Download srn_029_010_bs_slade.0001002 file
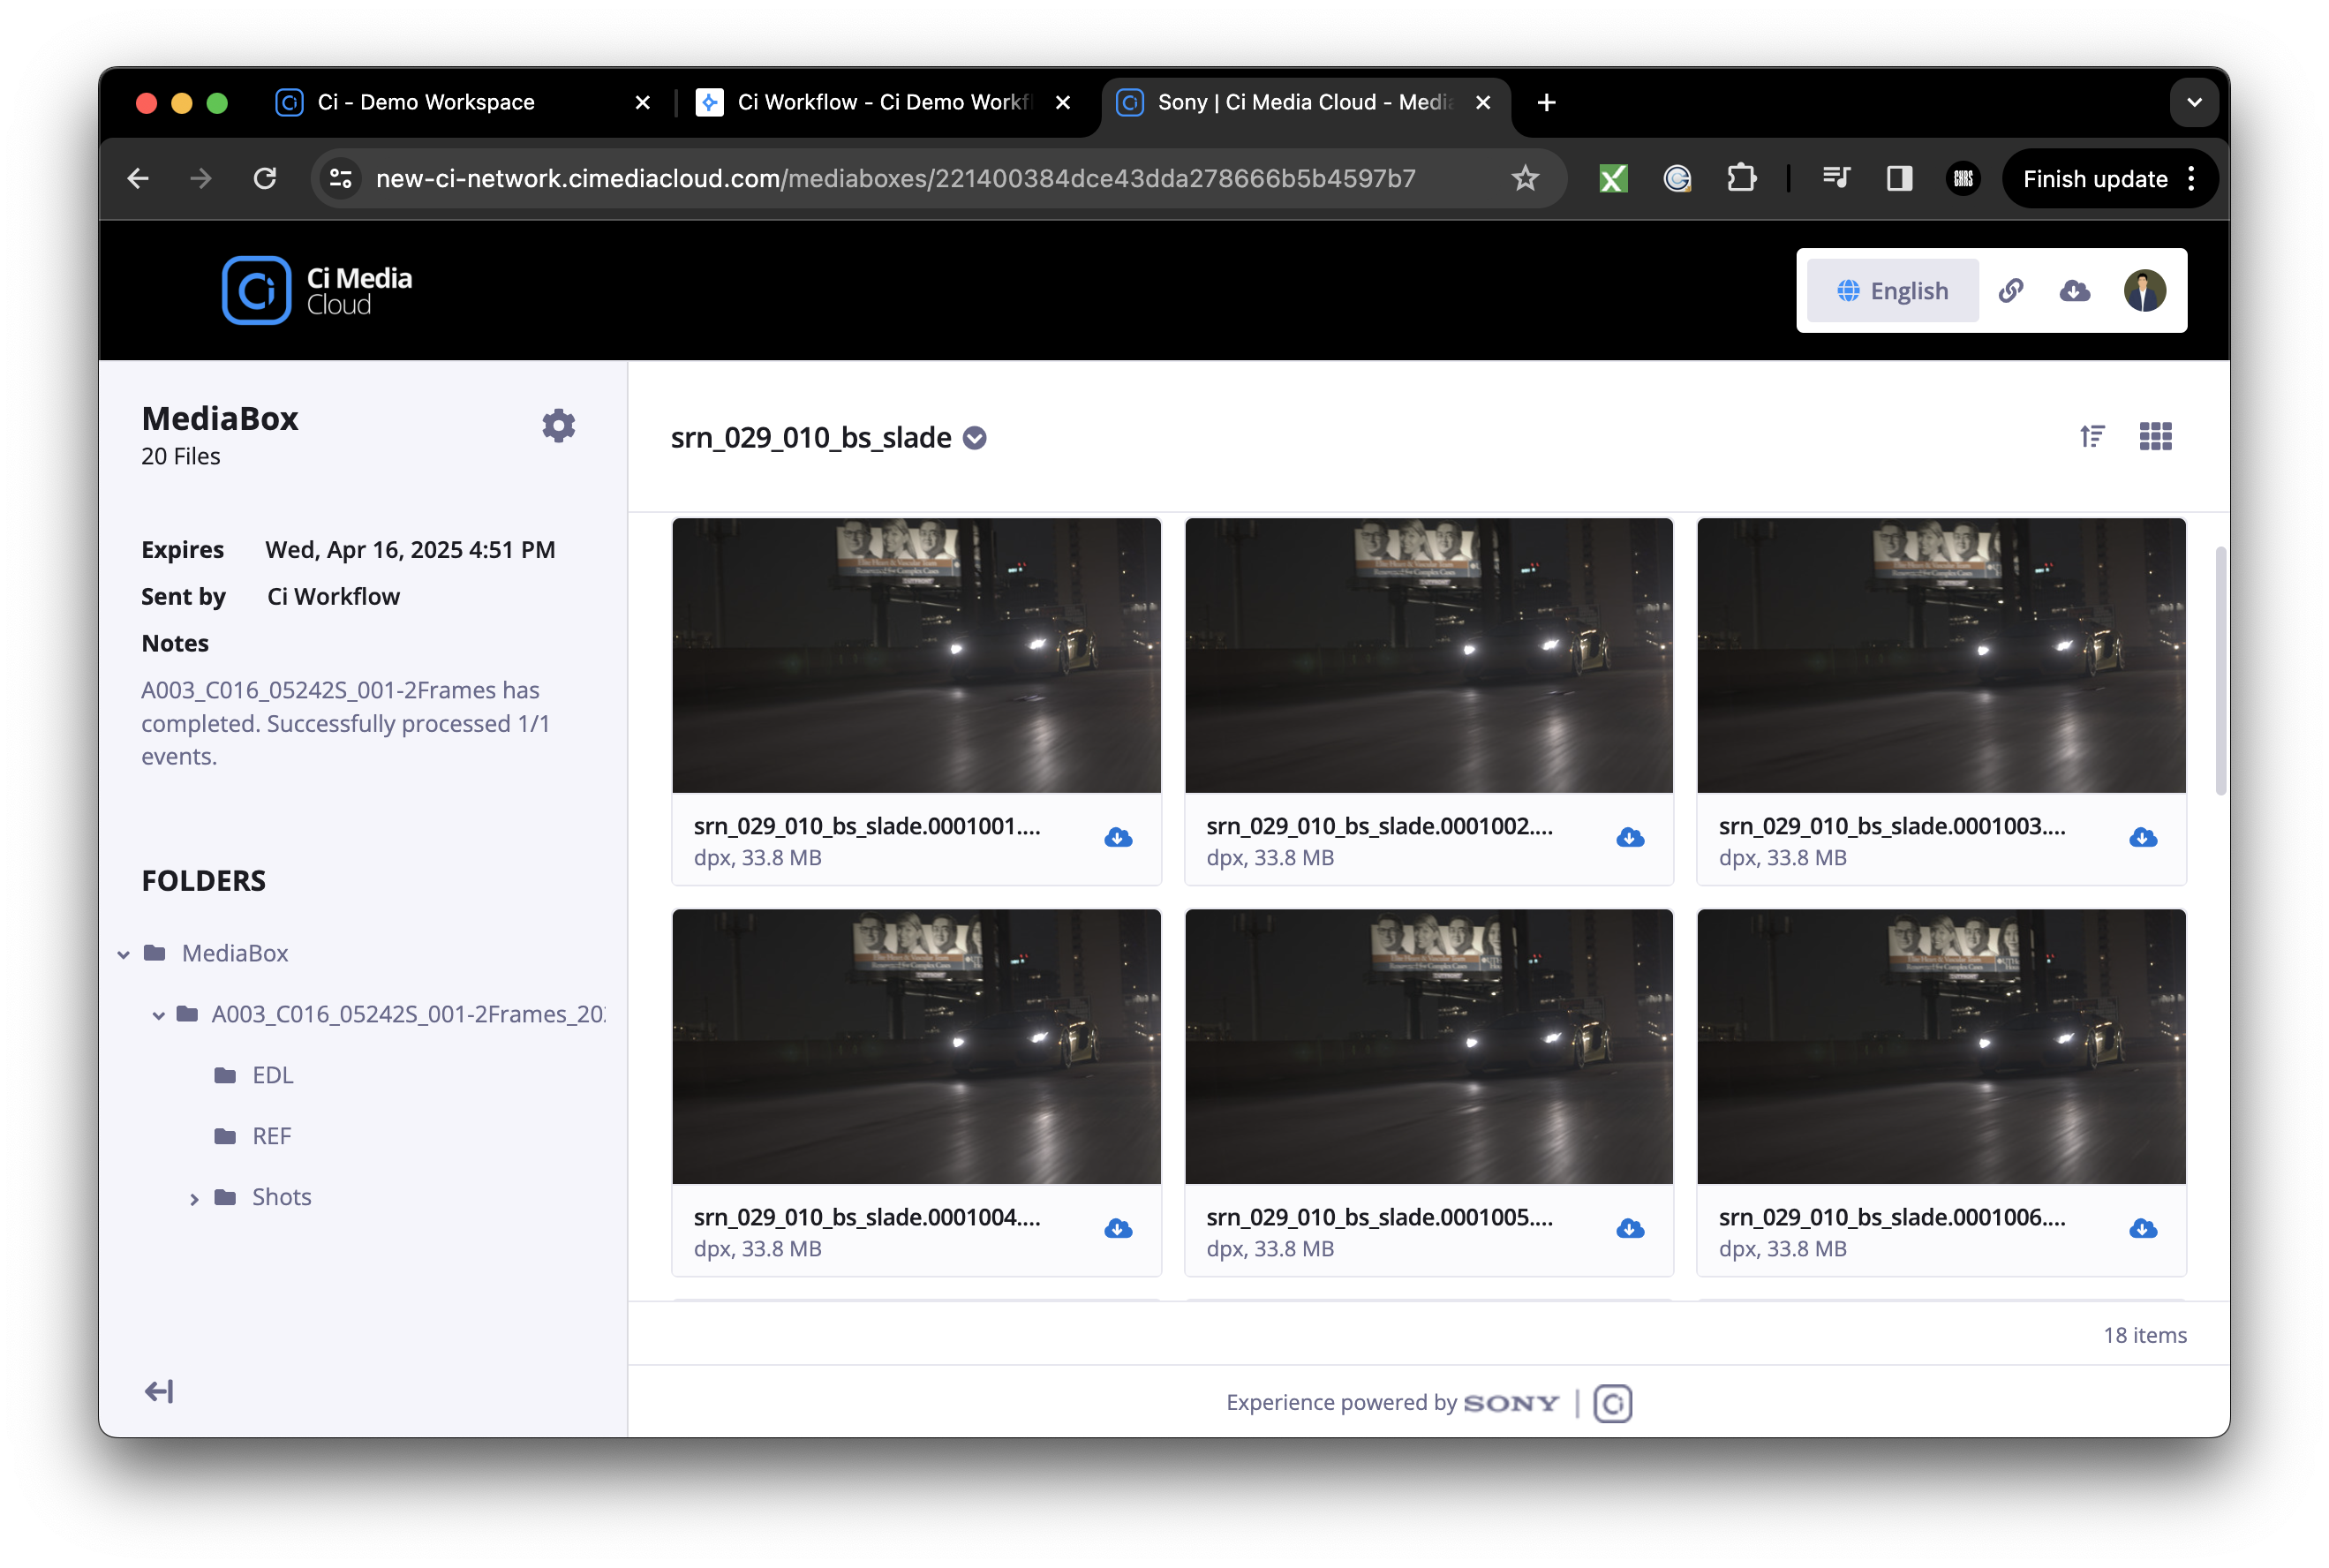 [x=1630, y=838]
